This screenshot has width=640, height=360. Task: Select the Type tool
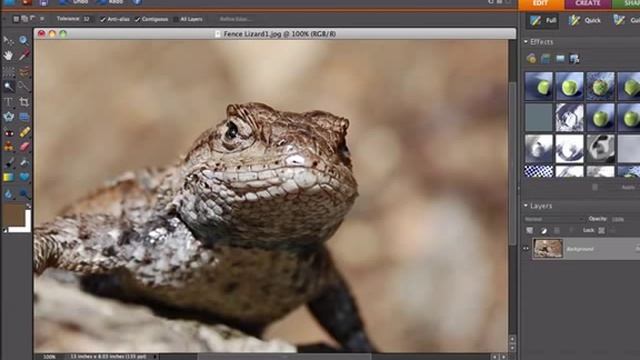(x=8, y=102)
